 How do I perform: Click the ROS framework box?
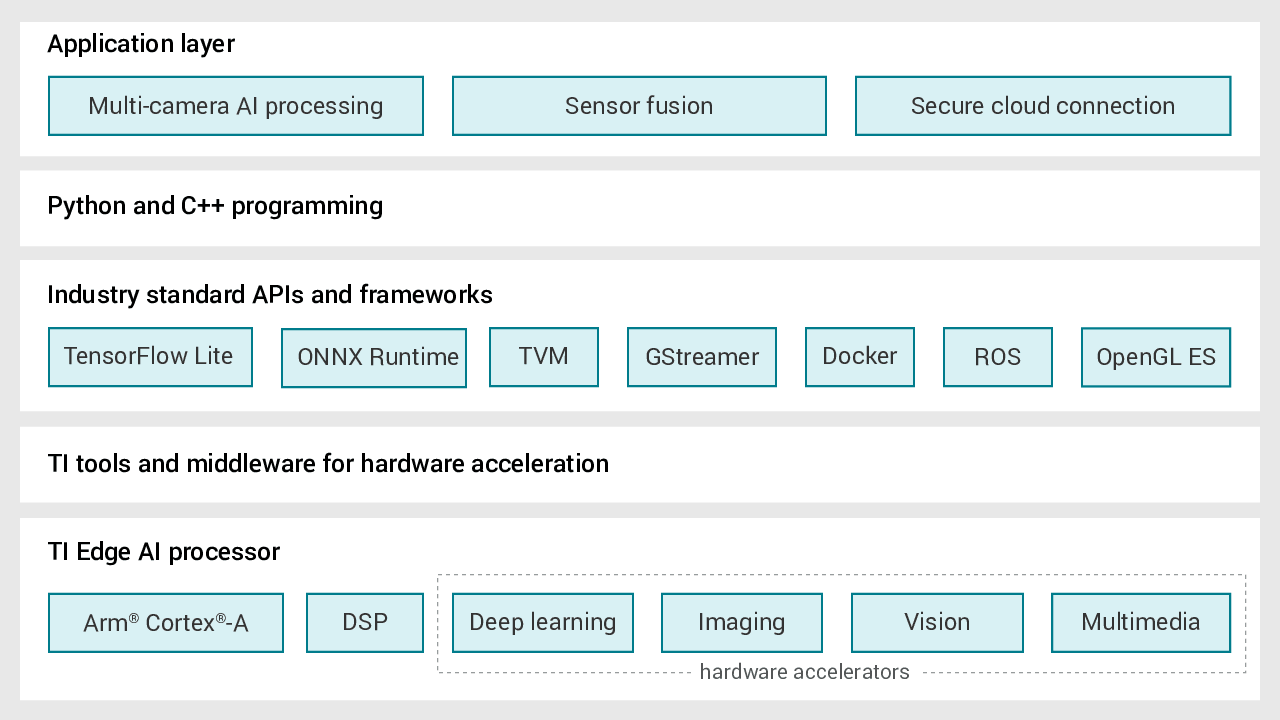pos(997,357)
